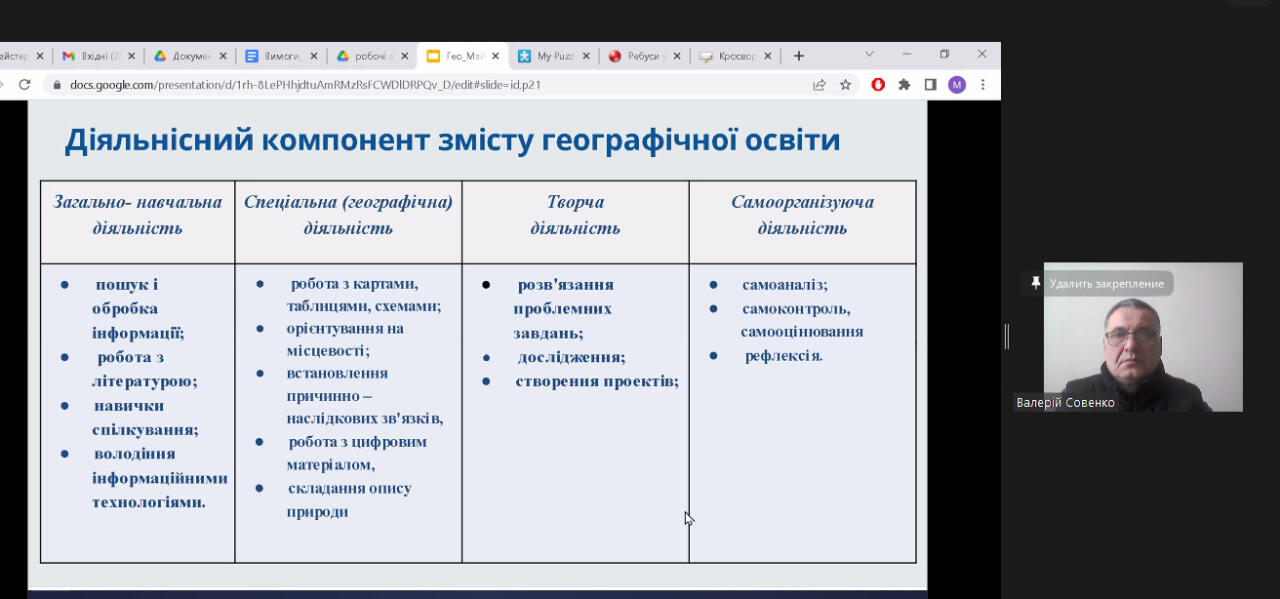Click the Валерій Совенко name label
The height and width of the screenshot is (599, 1280).
(x=1065, y=403)
